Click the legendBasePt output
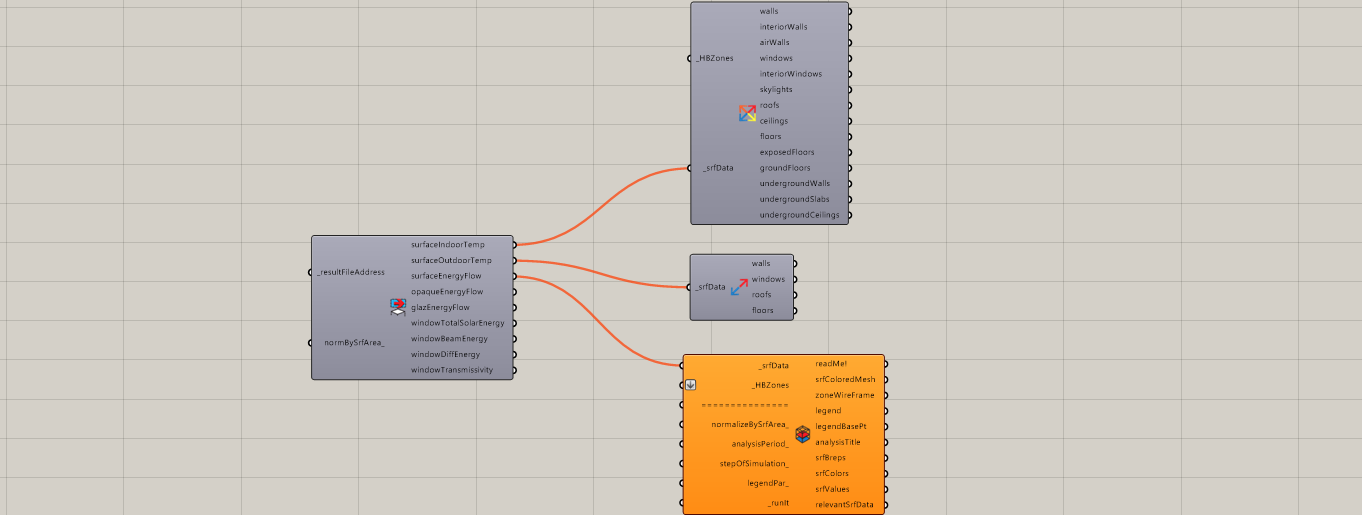 pos(840,426)
